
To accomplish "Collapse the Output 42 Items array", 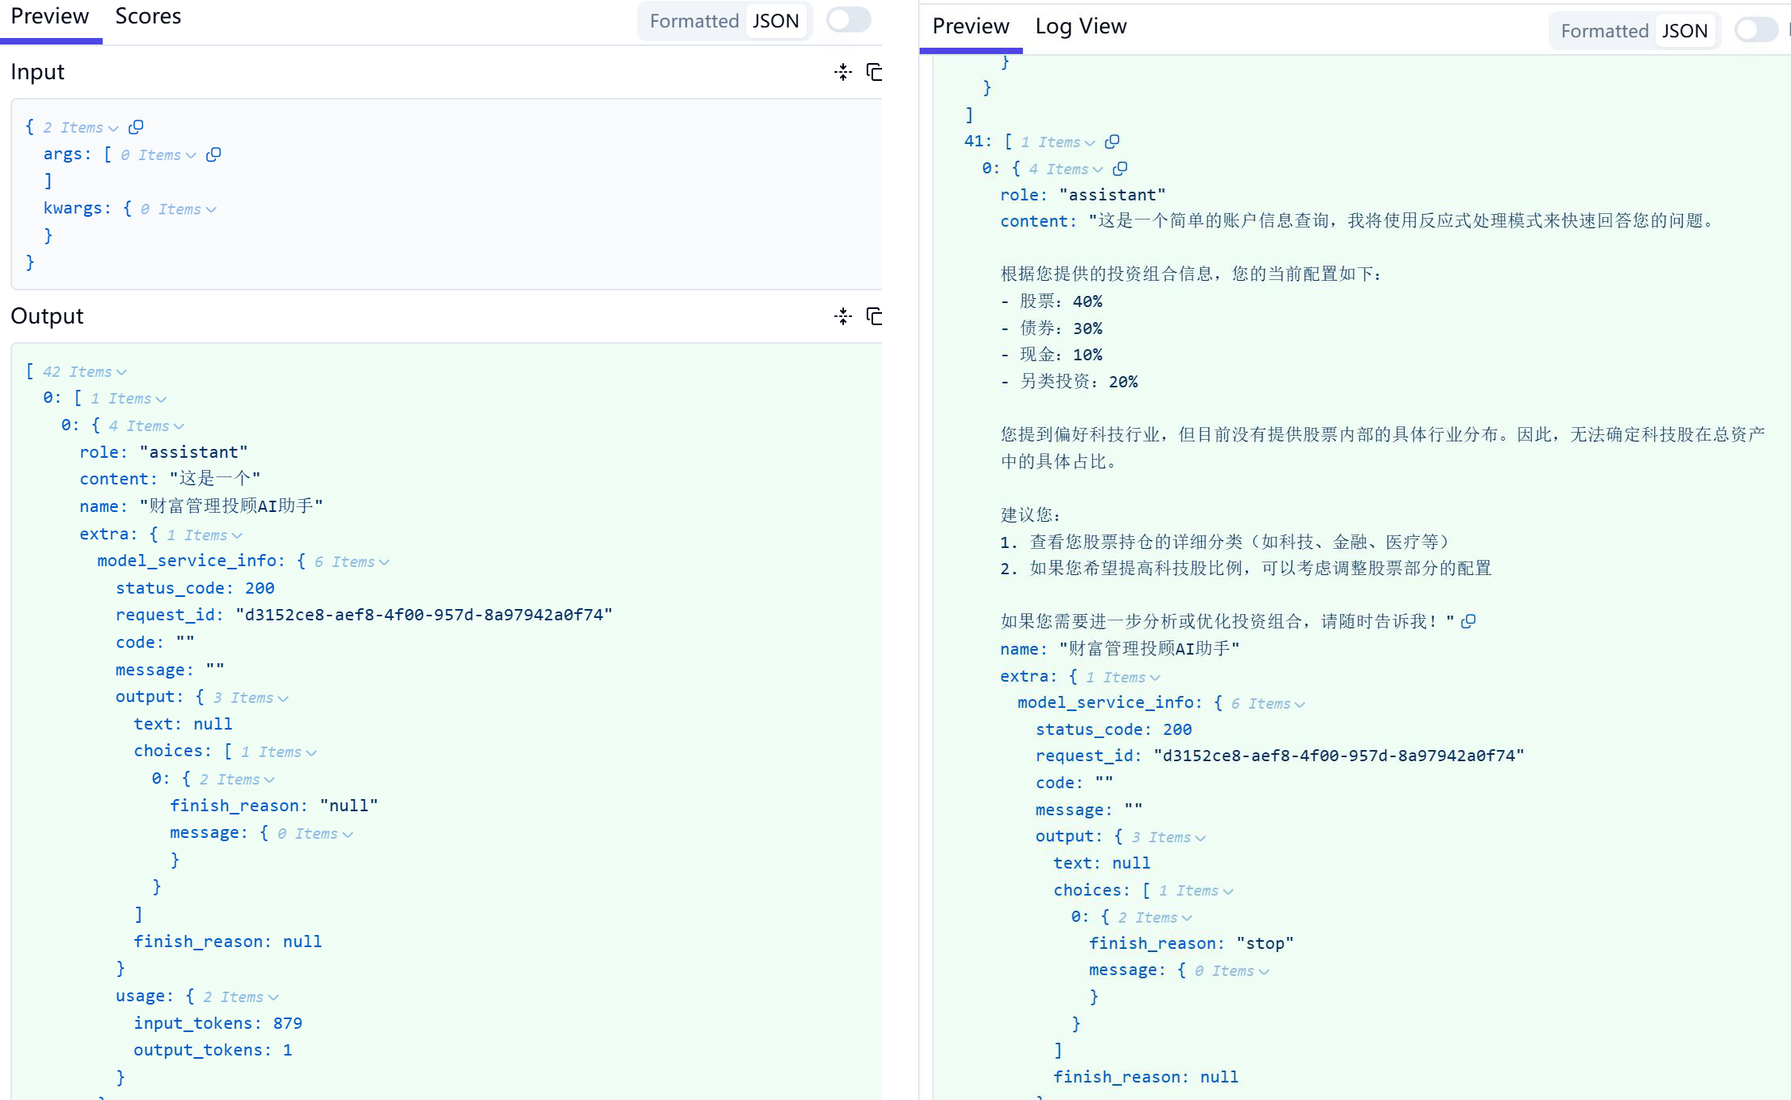I will click(121, 372).
